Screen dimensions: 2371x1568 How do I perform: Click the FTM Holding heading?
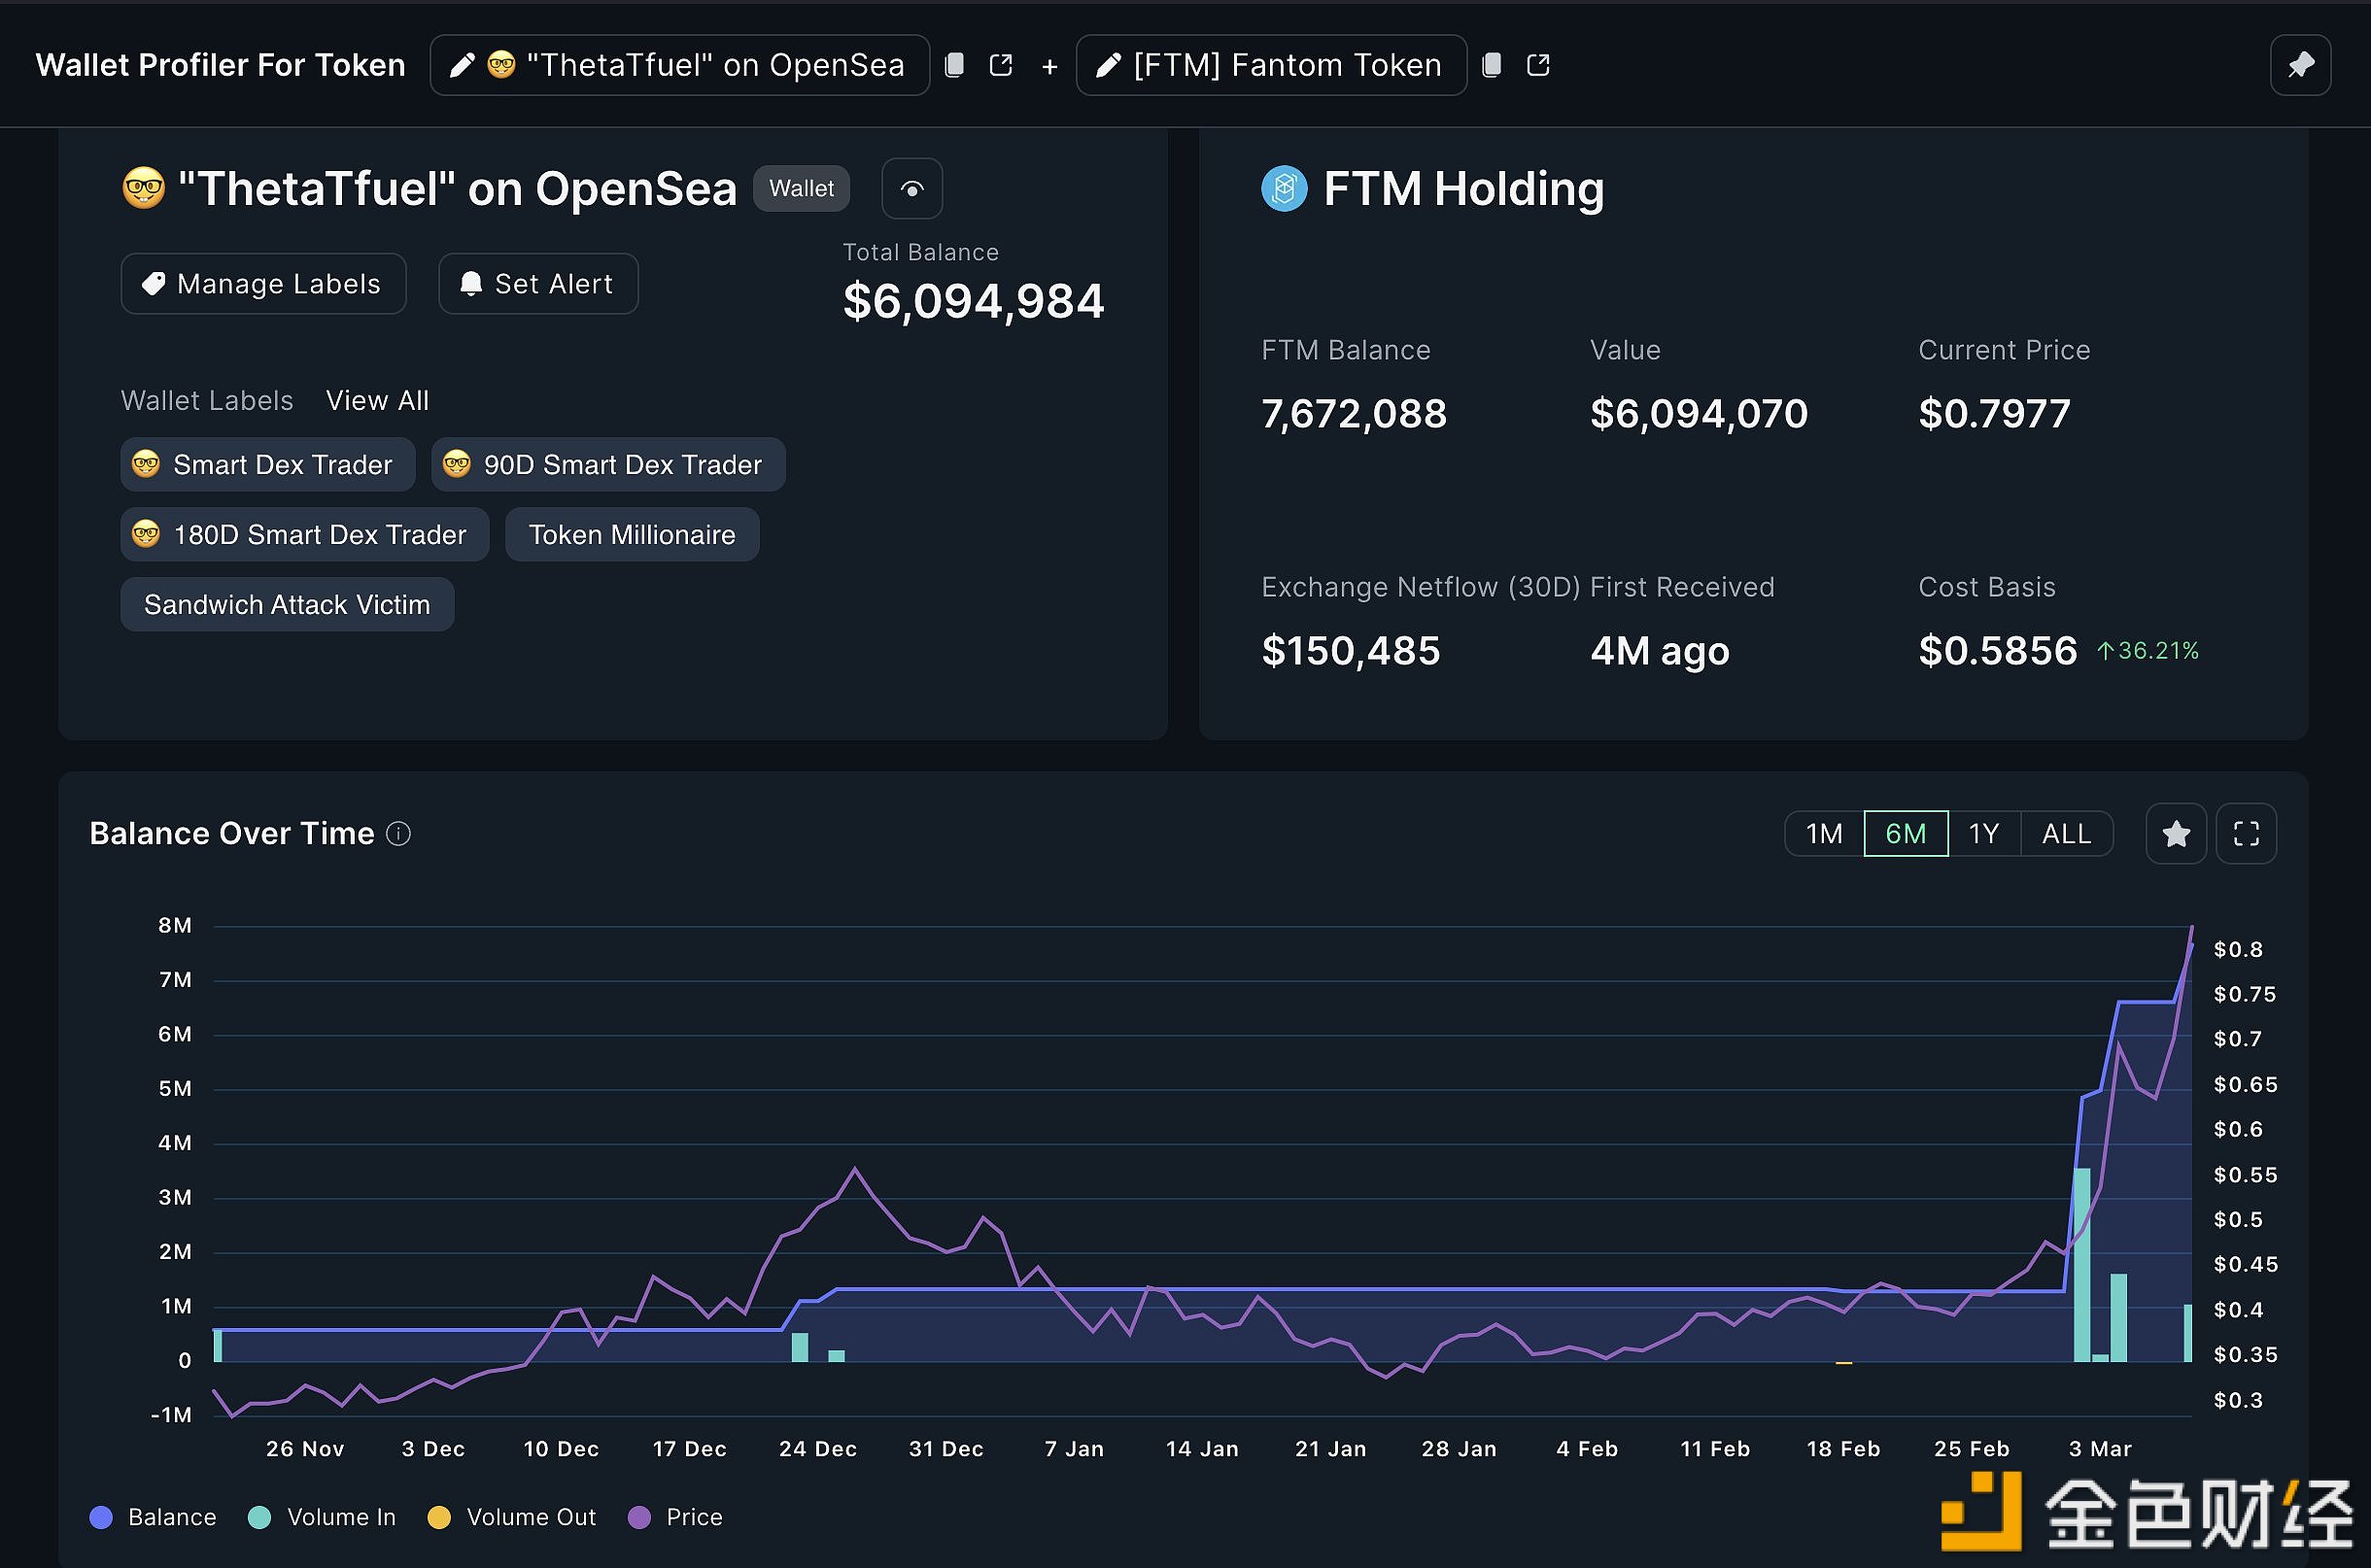[1464, 188]
